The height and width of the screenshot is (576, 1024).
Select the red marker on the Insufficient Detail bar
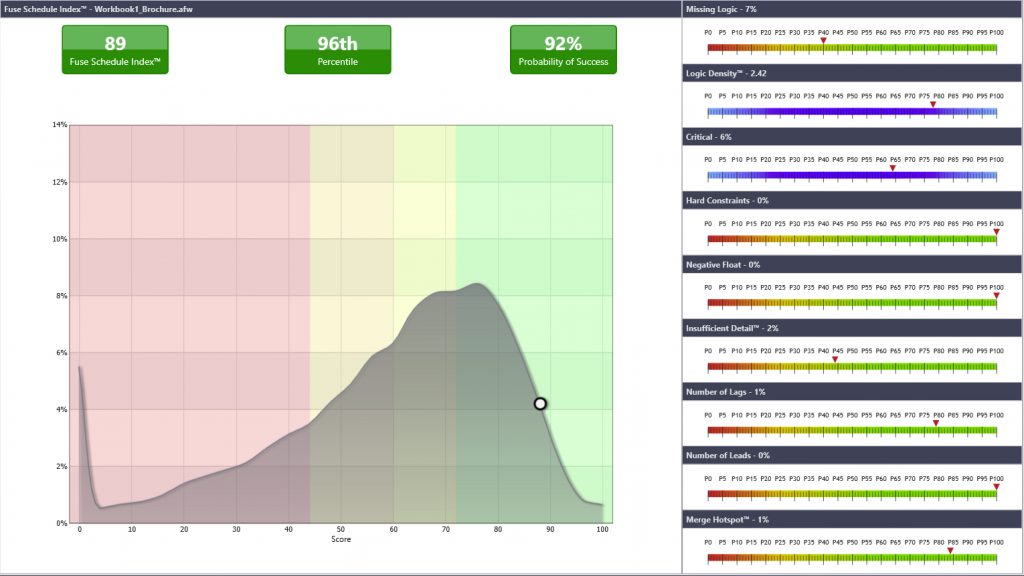click(835, 360)
